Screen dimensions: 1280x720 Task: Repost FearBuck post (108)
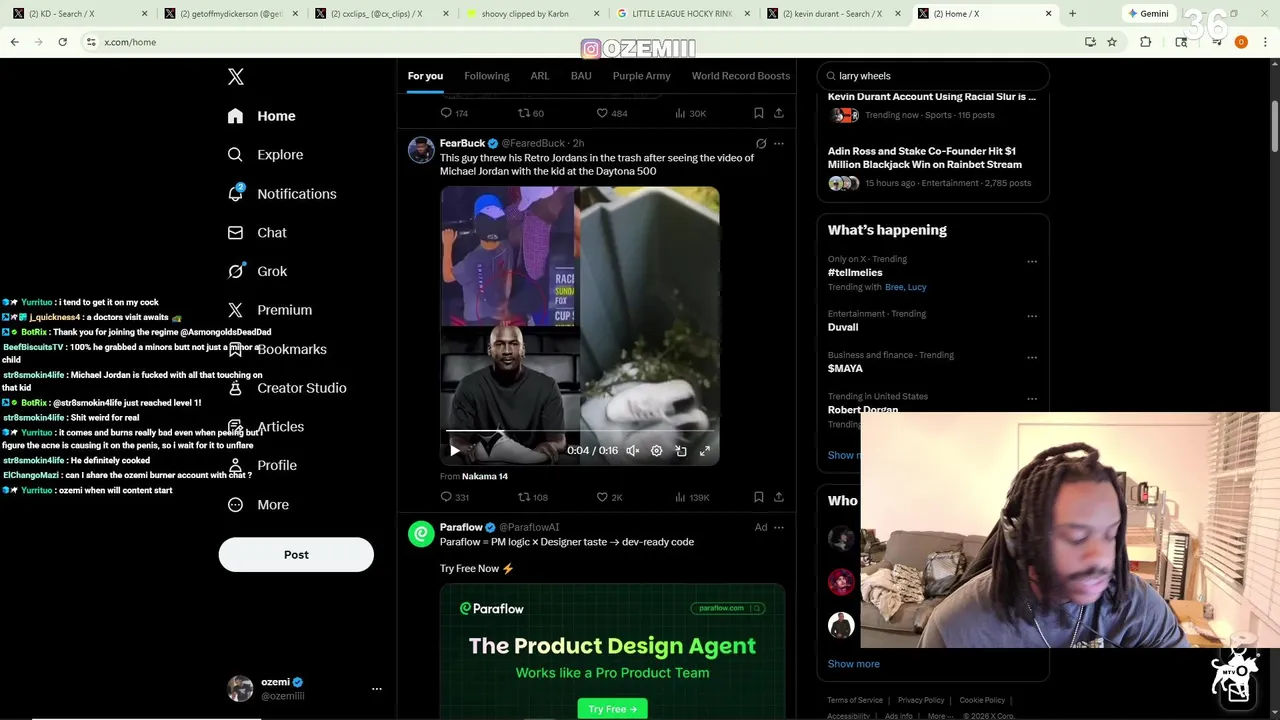click(533, 497)
